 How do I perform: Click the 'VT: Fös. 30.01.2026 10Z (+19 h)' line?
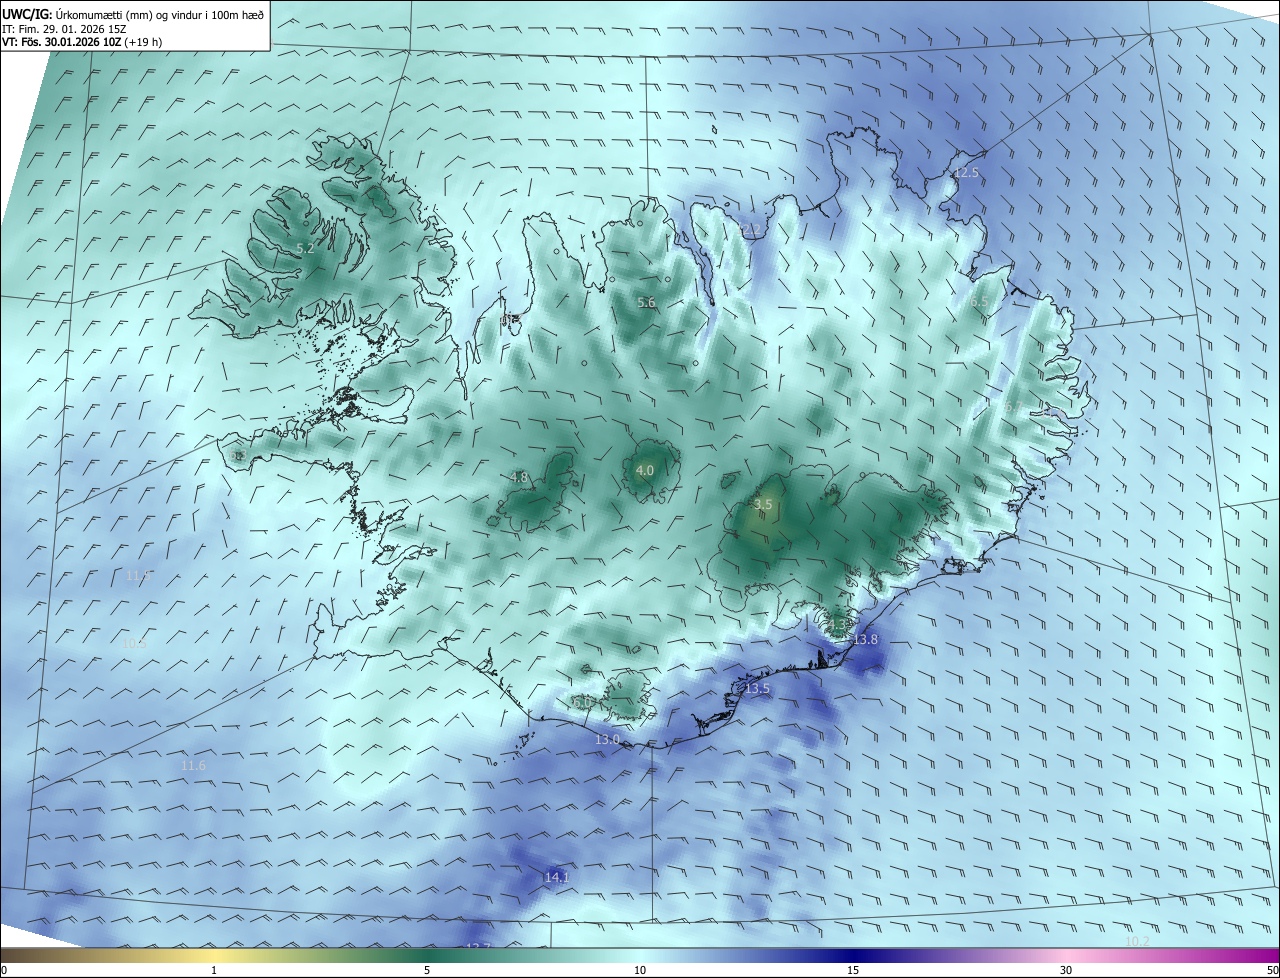(82, 42)
